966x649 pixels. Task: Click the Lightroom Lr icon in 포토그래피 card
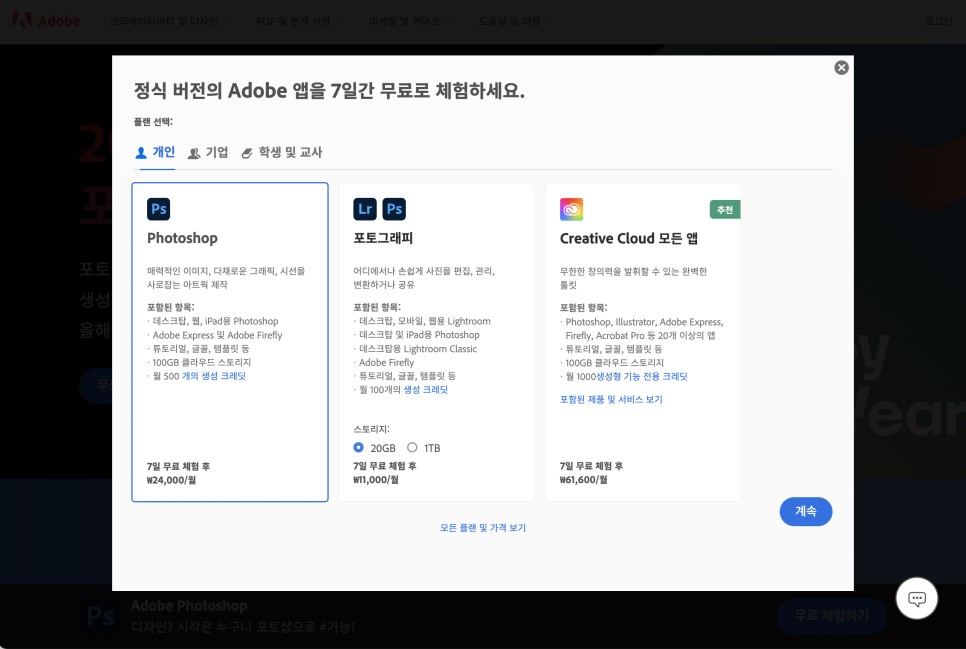point(365,209)
